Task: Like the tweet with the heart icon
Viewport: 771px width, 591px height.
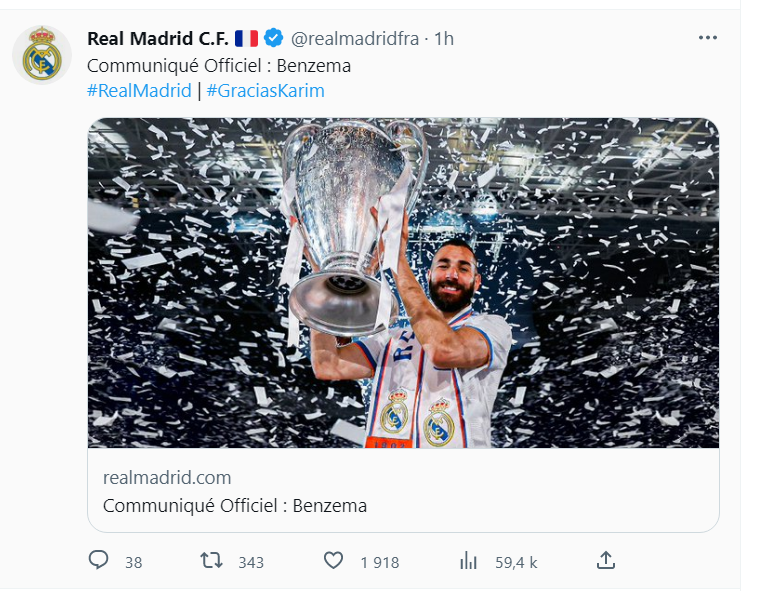Action: [x=334, y=561]
